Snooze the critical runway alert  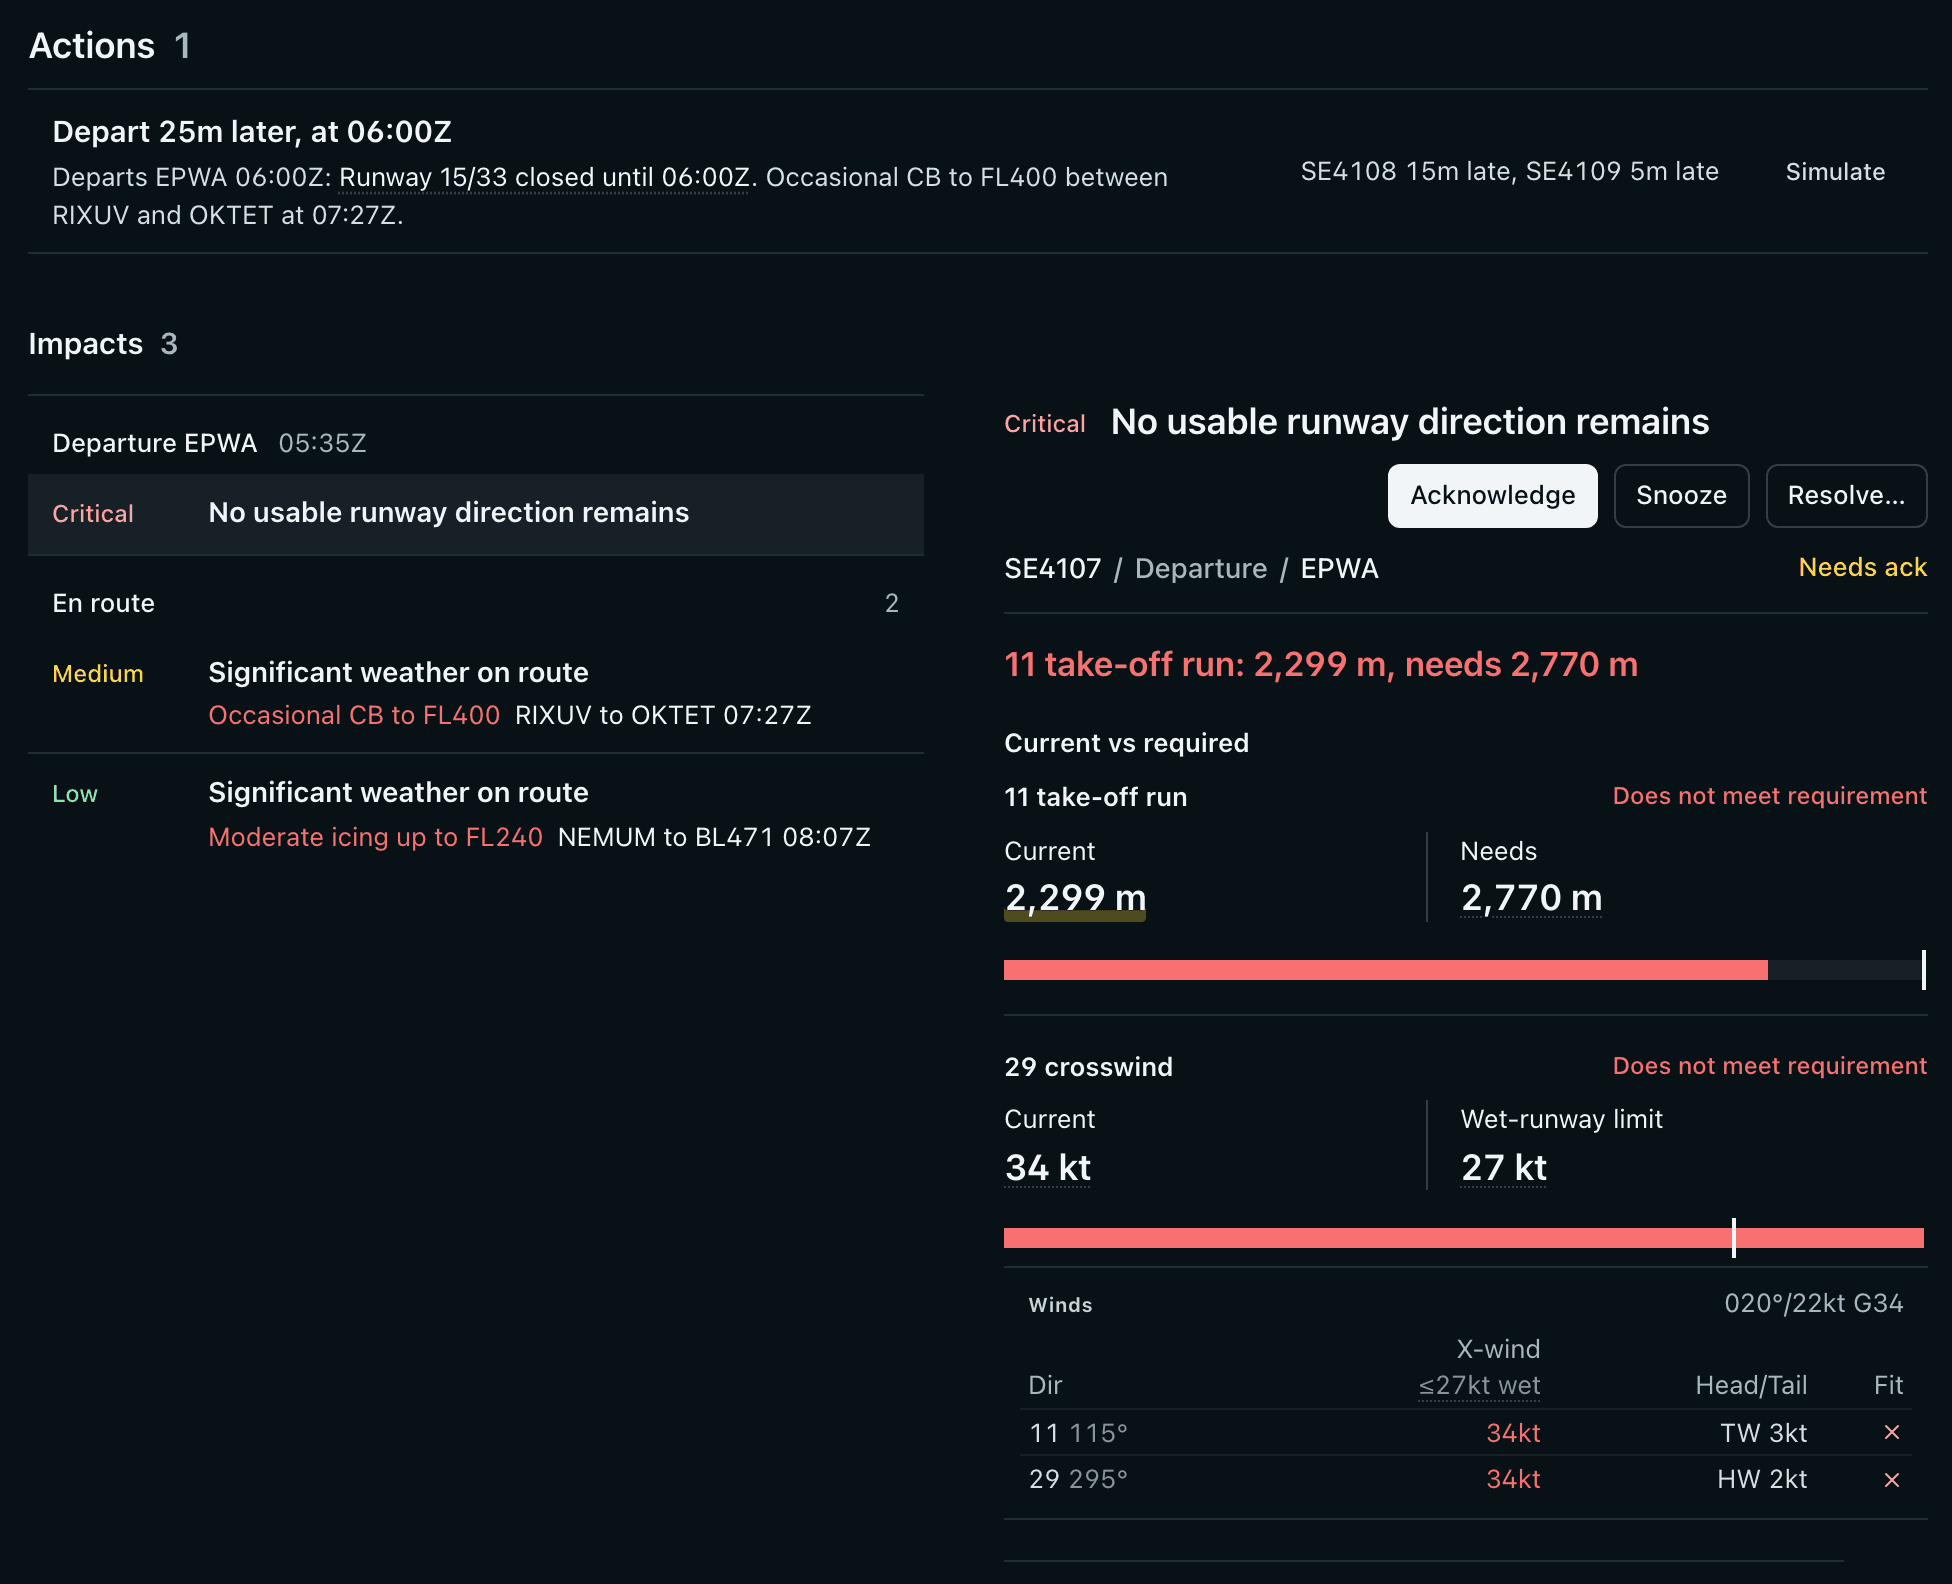(1681, 495)
